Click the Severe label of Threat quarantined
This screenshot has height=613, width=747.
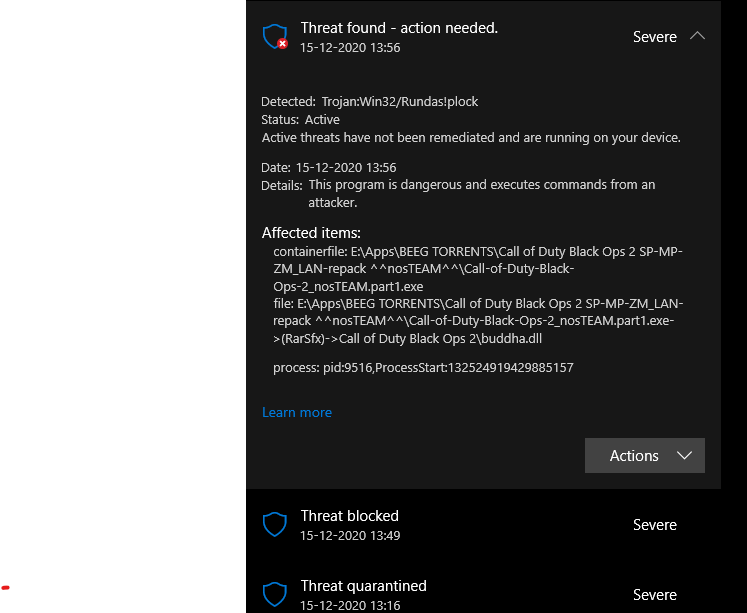click(x=655, y=595)
